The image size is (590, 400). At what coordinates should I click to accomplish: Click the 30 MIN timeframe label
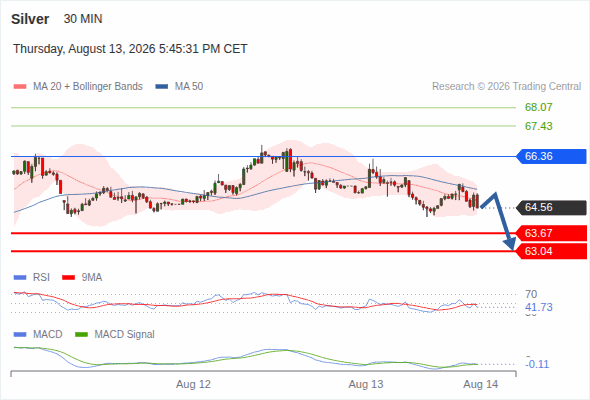tap(83, 19)
